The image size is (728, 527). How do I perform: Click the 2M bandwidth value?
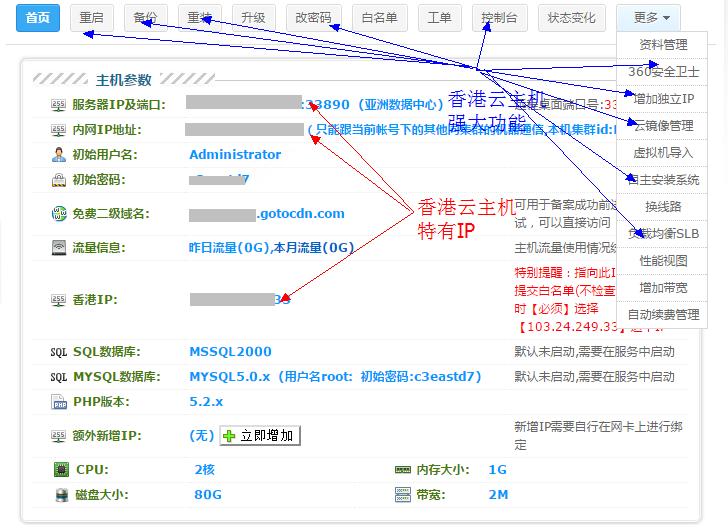[498, 495]
